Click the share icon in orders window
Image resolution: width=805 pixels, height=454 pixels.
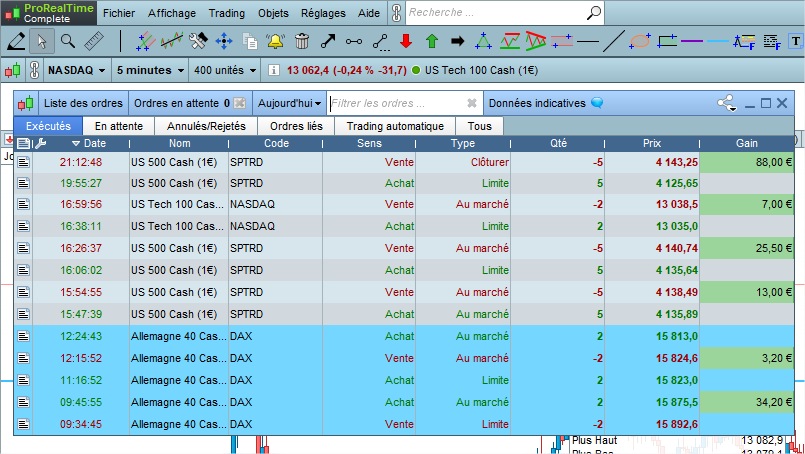click(727, 103)
